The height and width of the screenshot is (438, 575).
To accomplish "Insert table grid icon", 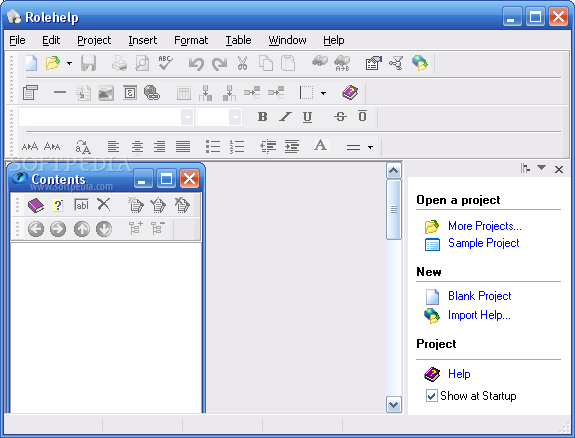I will click(184, 93).
